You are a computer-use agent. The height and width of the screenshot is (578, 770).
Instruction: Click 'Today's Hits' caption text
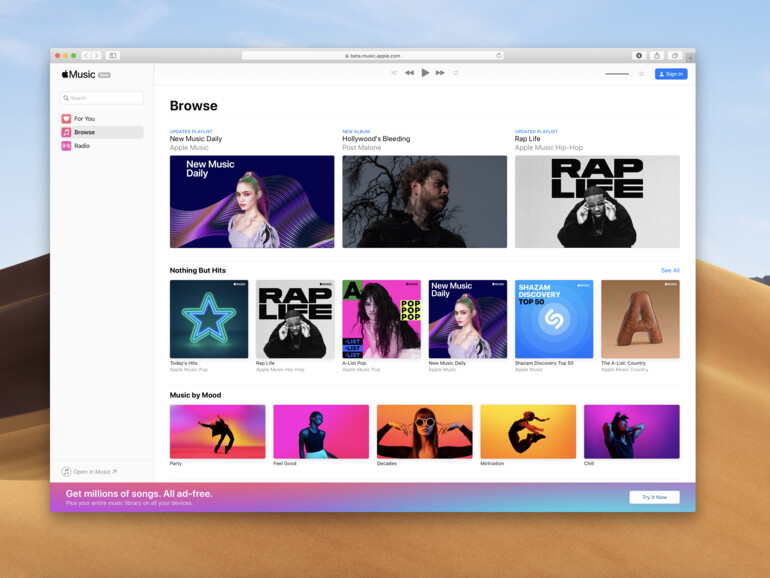point(184,363)
